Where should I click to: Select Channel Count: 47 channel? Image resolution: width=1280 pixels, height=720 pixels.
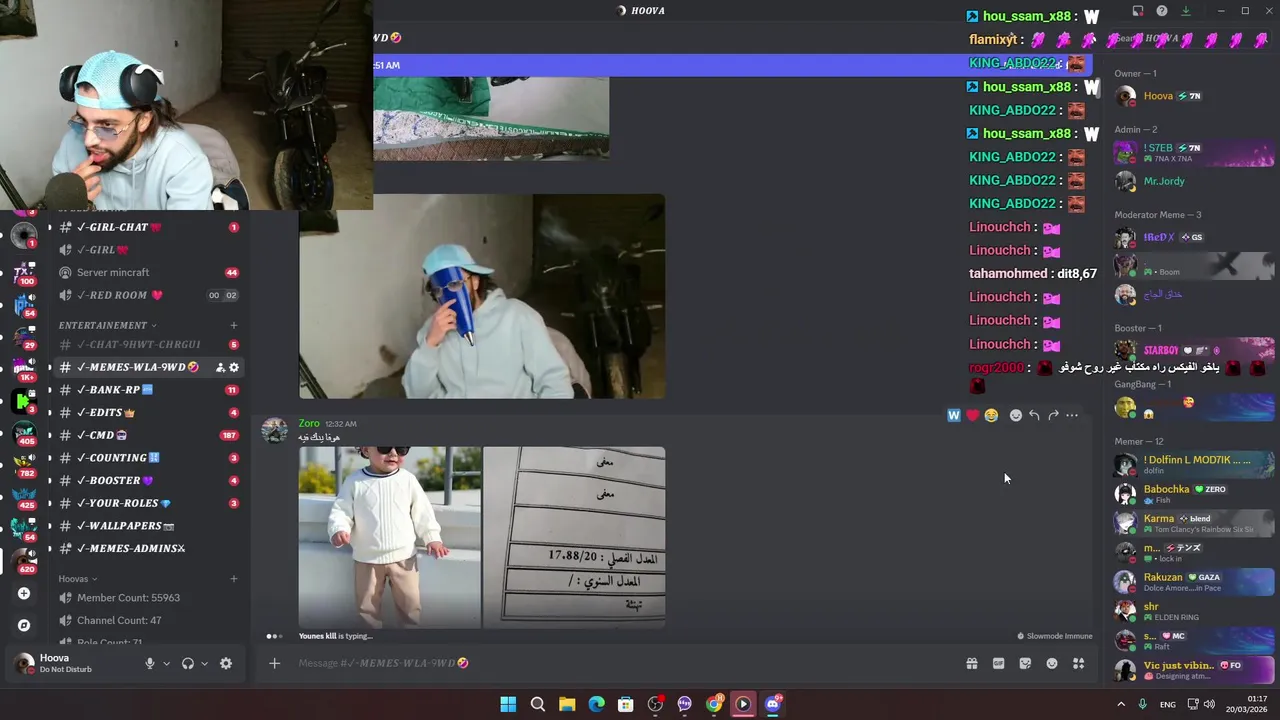[x=148, y=620]
